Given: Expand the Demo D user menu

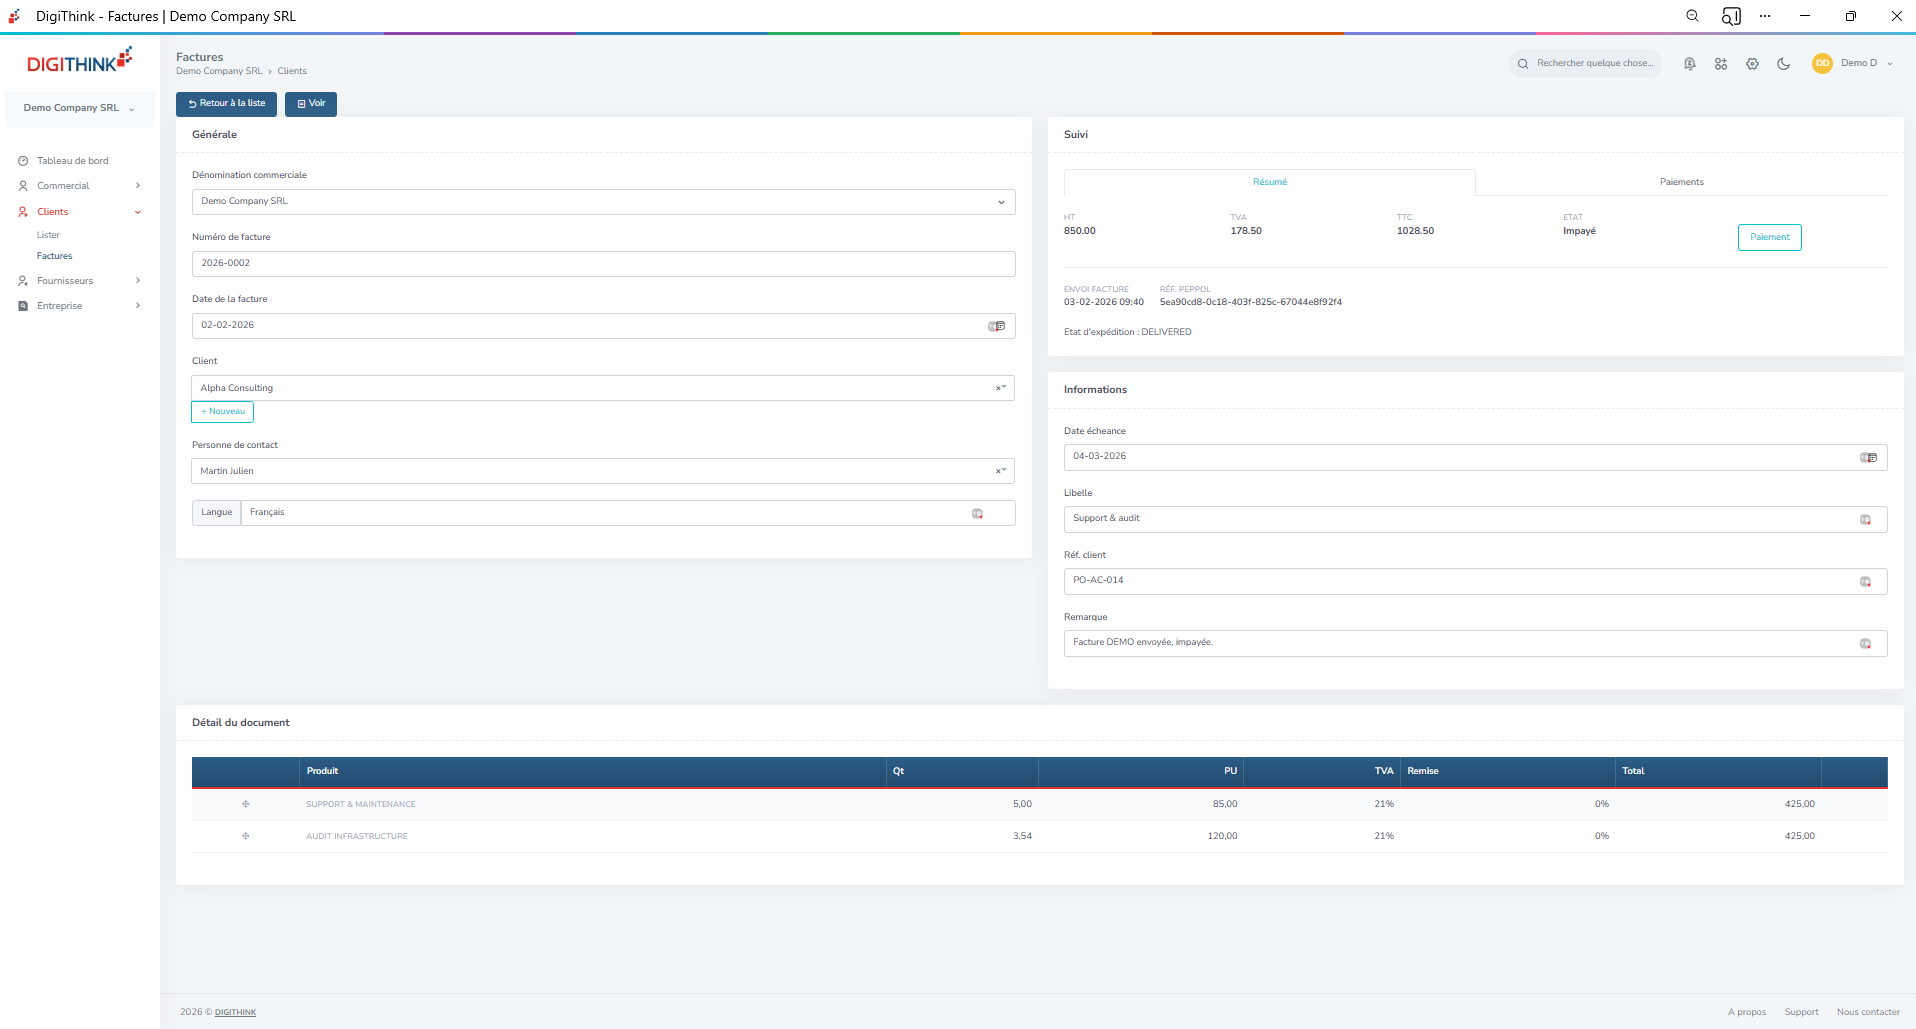Looking at the screenshot, I should pyautogui.click(x=1855, y=63).
